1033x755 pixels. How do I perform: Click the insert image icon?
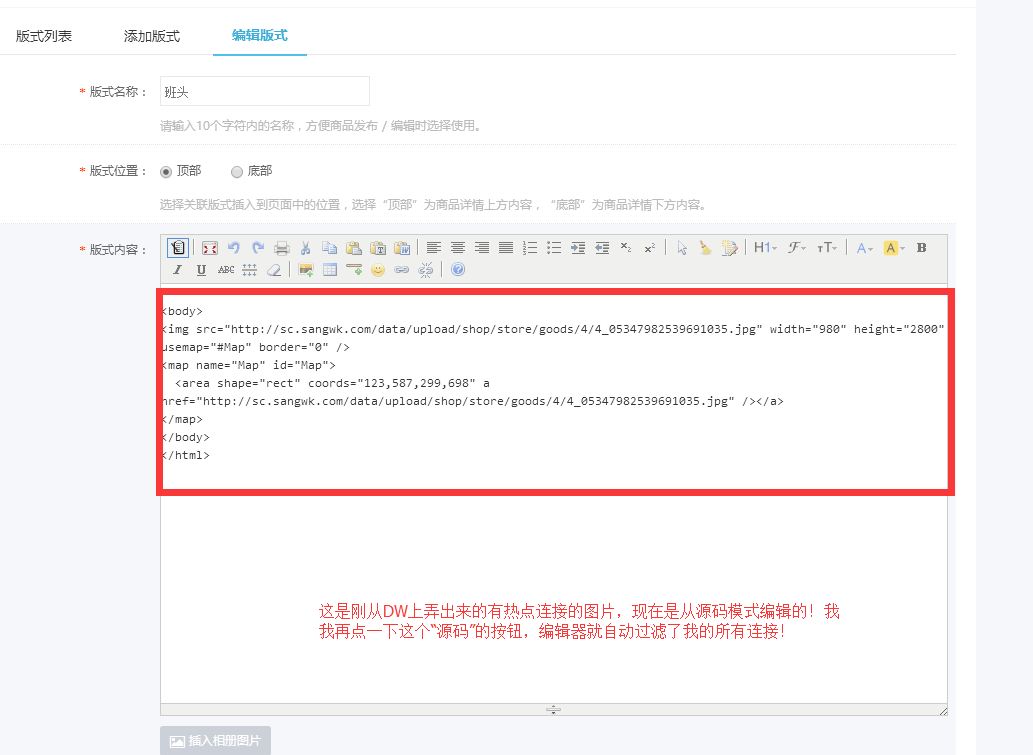click(x=306, y=269)
